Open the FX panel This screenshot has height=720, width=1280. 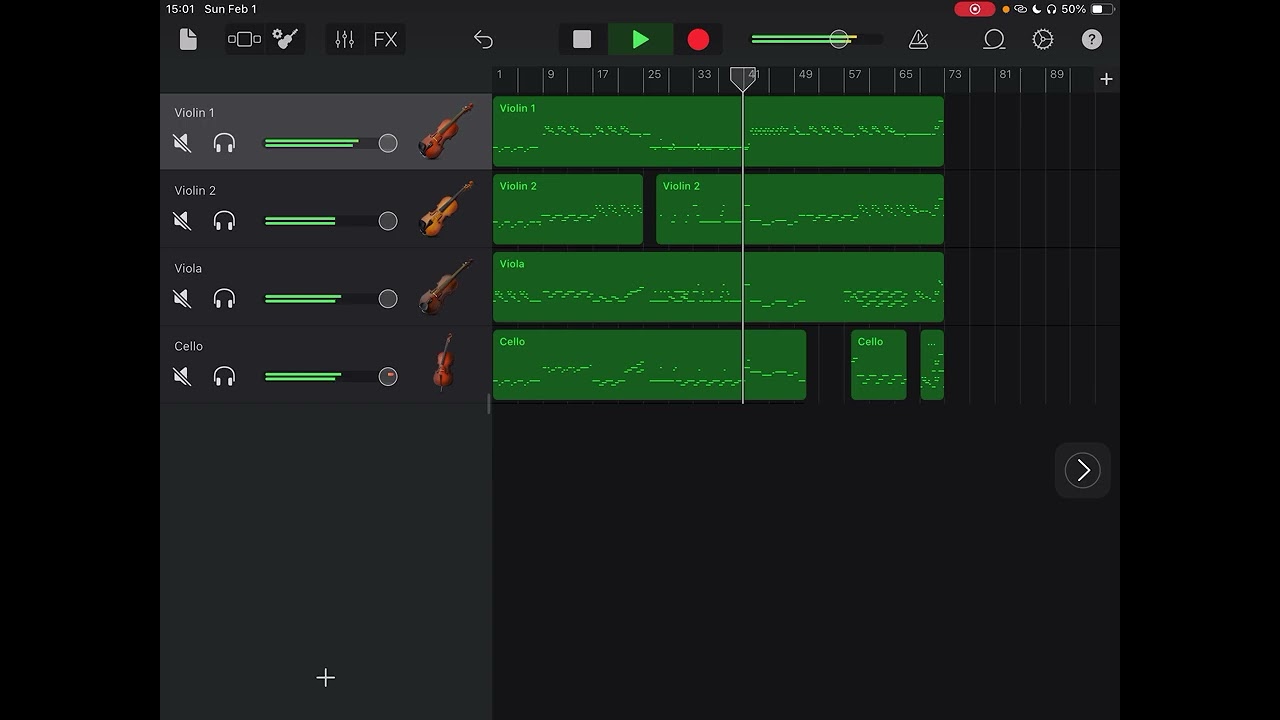pos(385,39)
